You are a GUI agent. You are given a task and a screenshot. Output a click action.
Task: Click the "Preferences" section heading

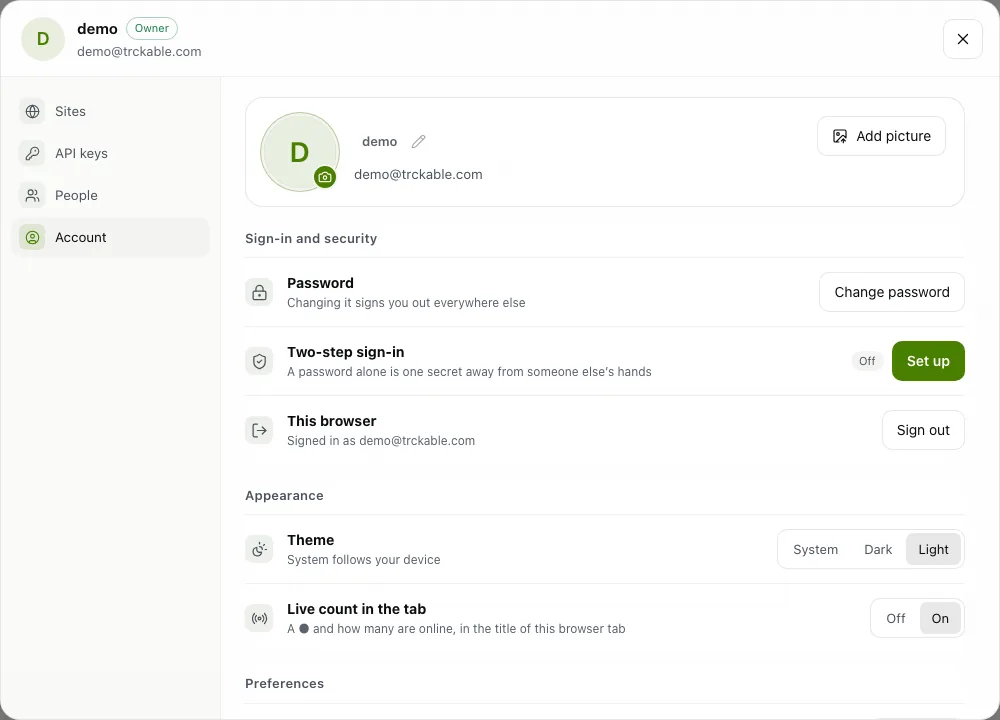pos(284,684)
